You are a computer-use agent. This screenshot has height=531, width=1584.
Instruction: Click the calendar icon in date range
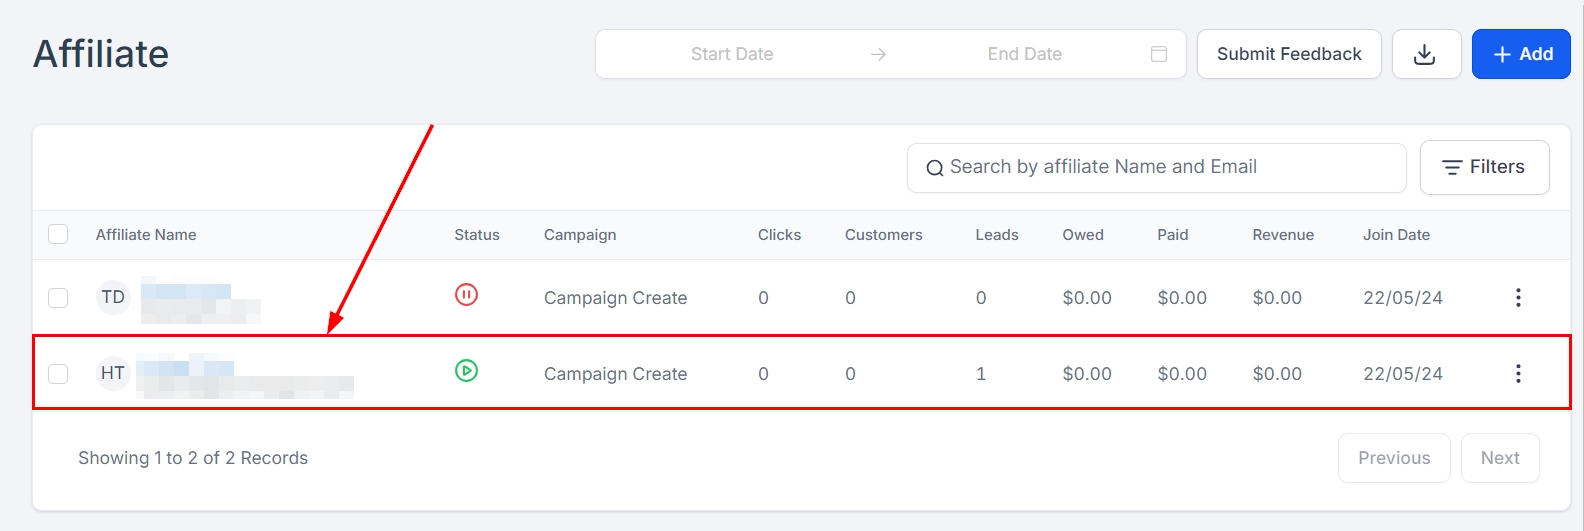(1159, 54)
